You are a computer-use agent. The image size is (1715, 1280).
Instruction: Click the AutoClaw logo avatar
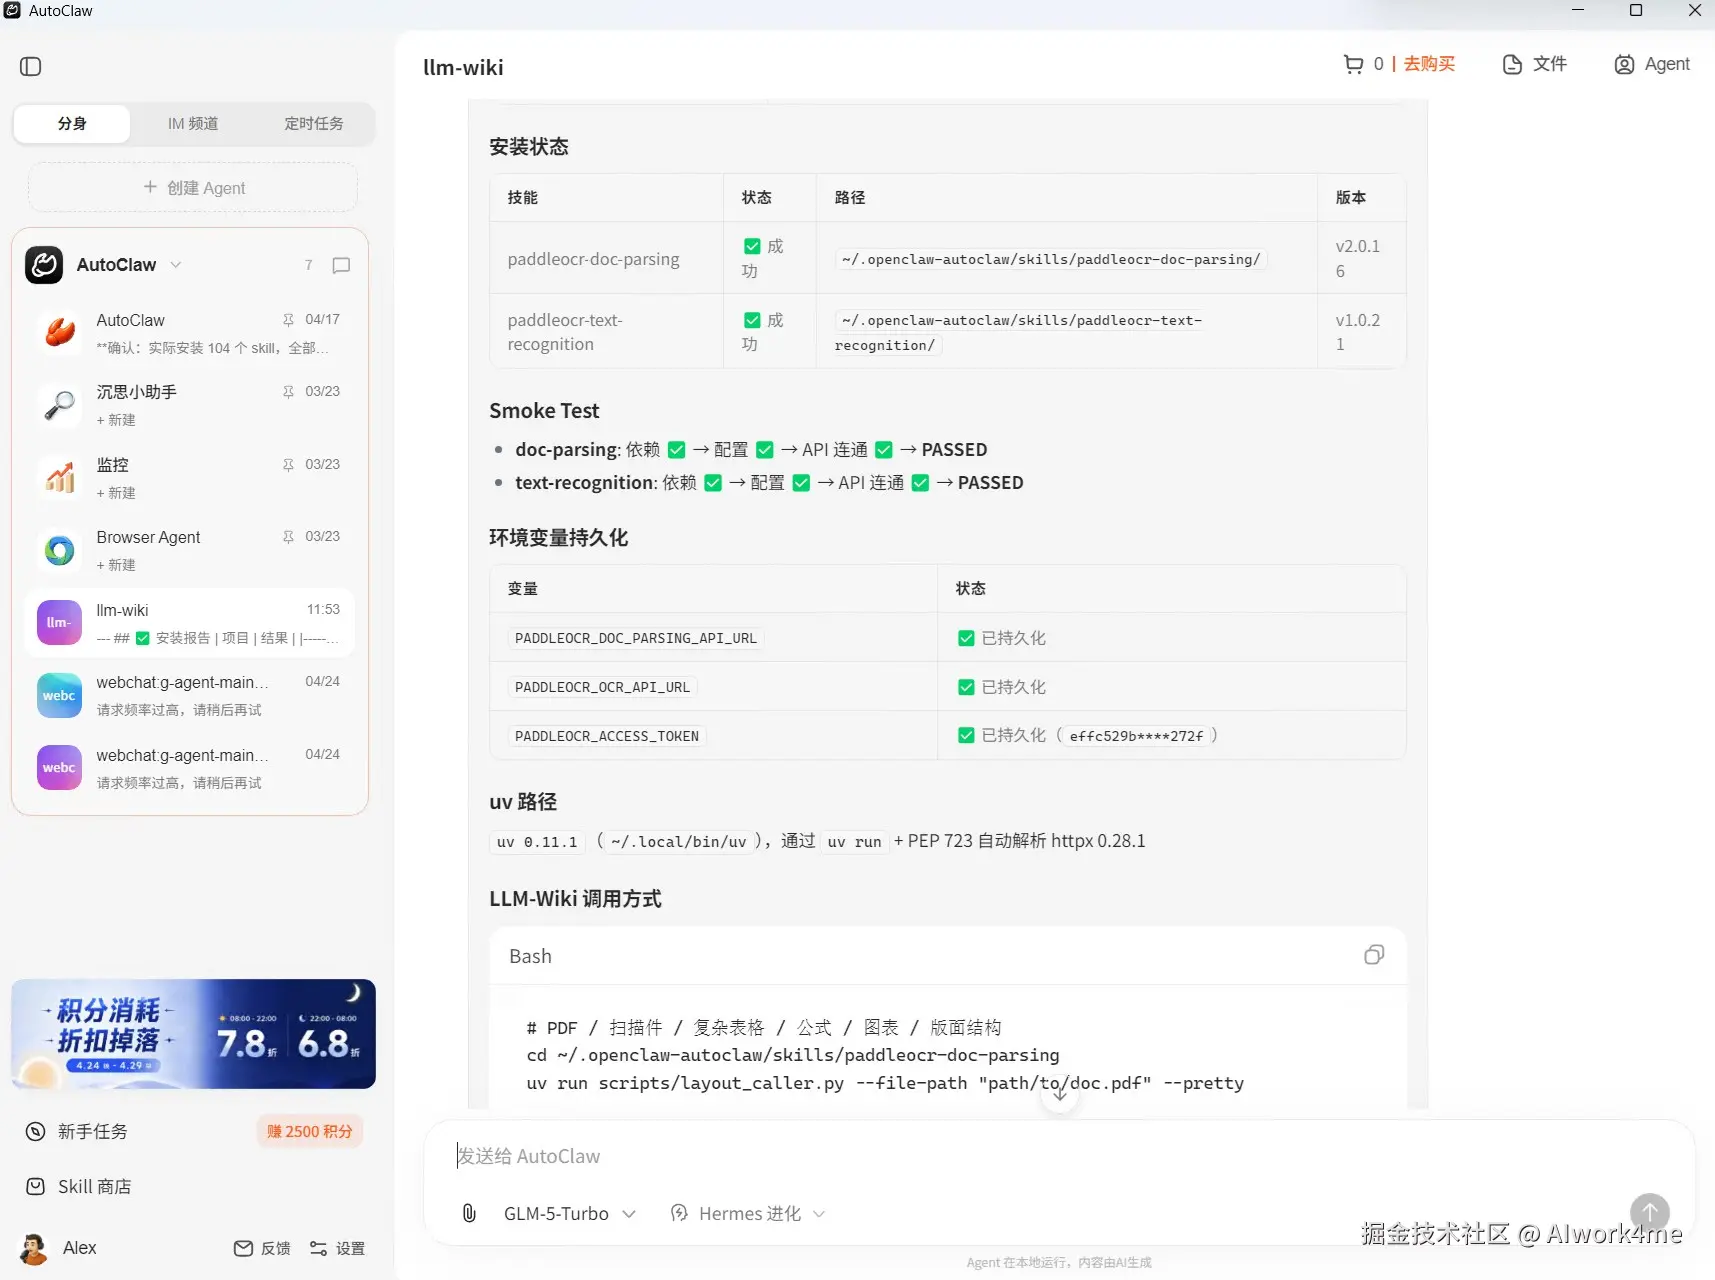[x=44, y=265]
